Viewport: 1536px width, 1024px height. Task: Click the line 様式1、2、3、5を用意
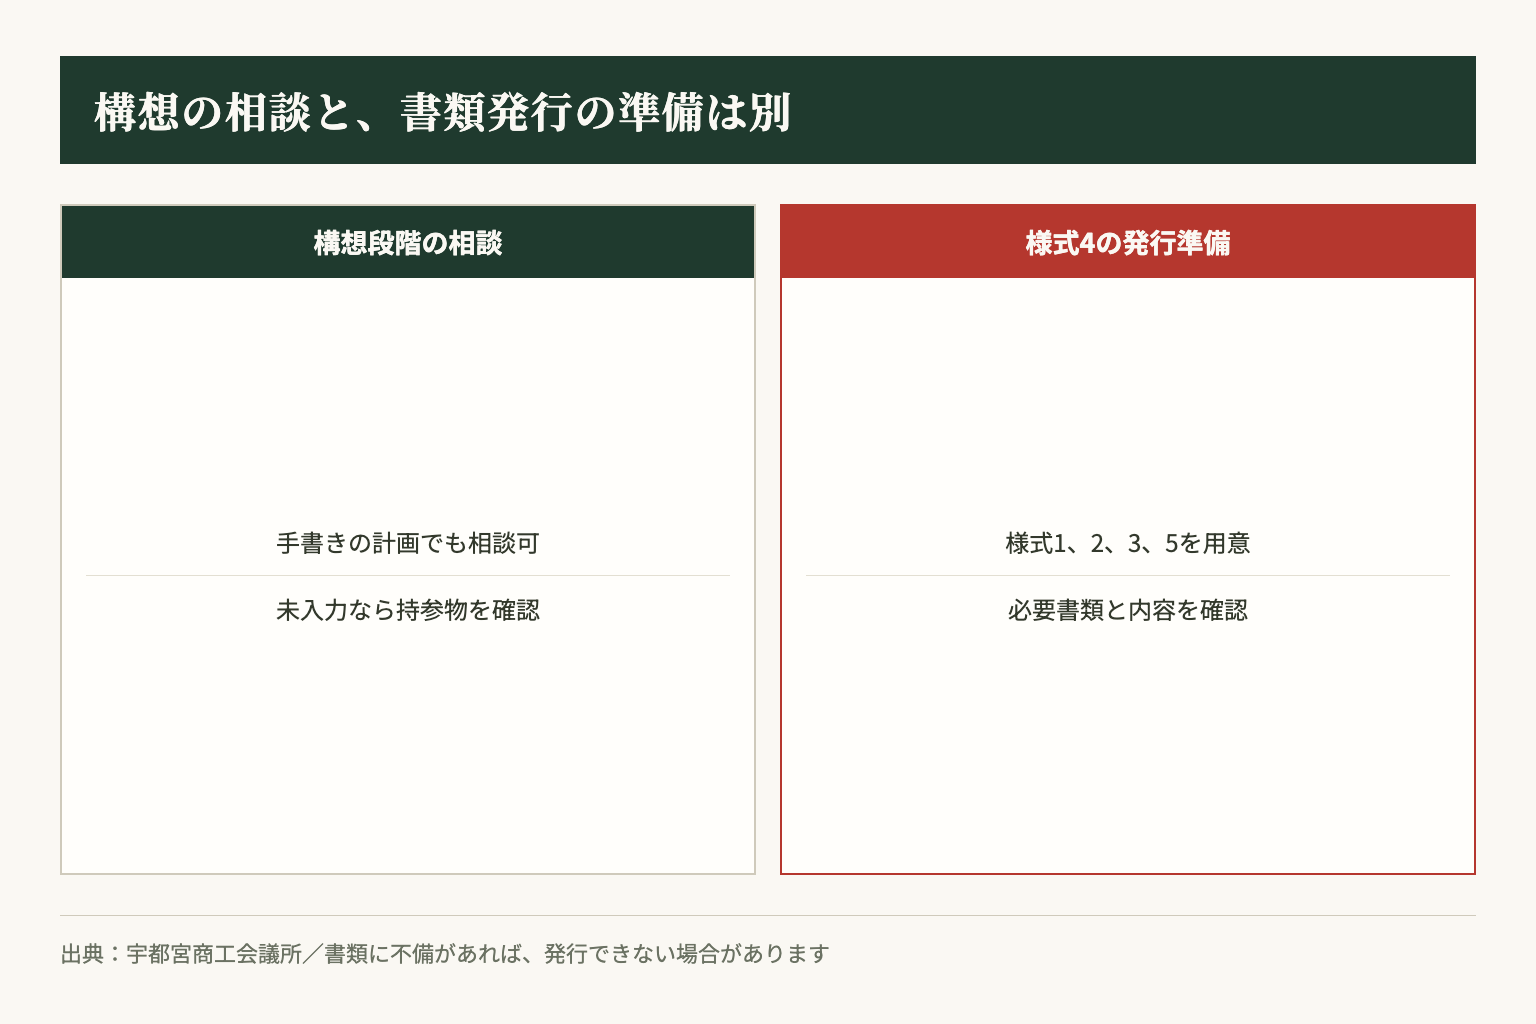point(1128,543)
